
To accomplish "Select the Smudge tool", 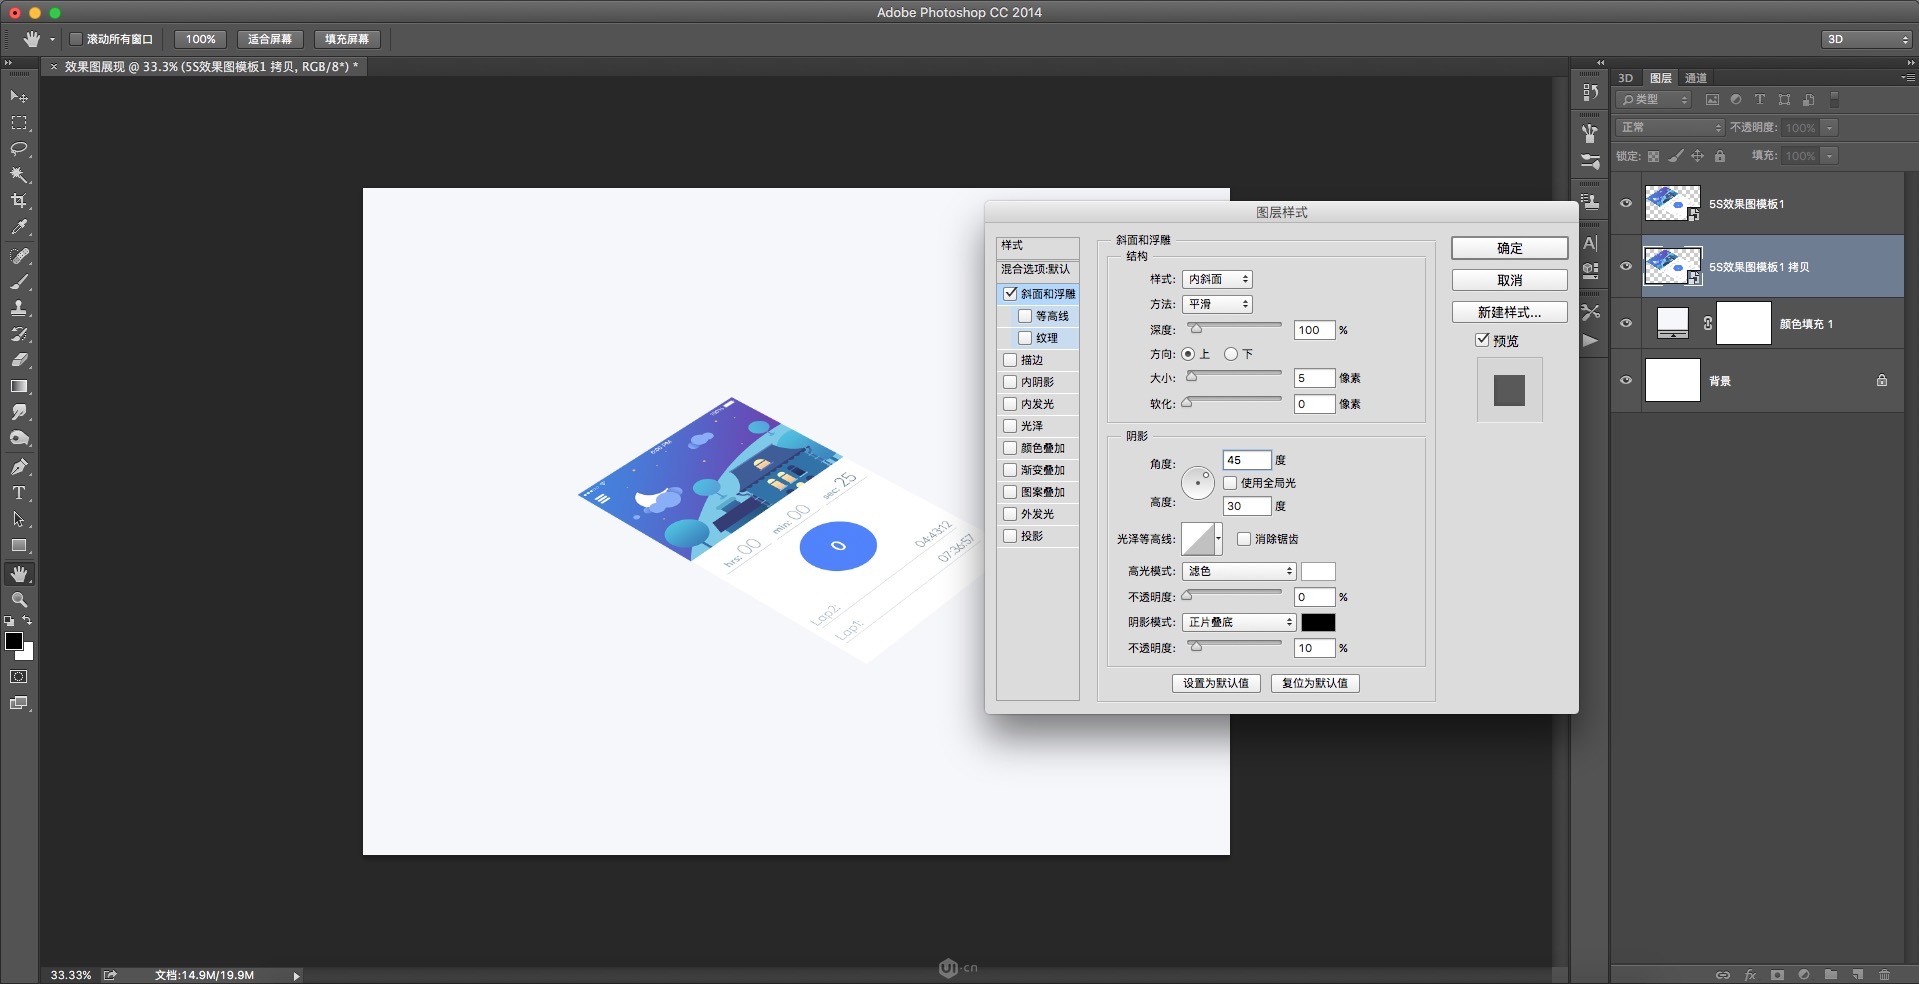I will pyautogui.click(x=19, y=412).
